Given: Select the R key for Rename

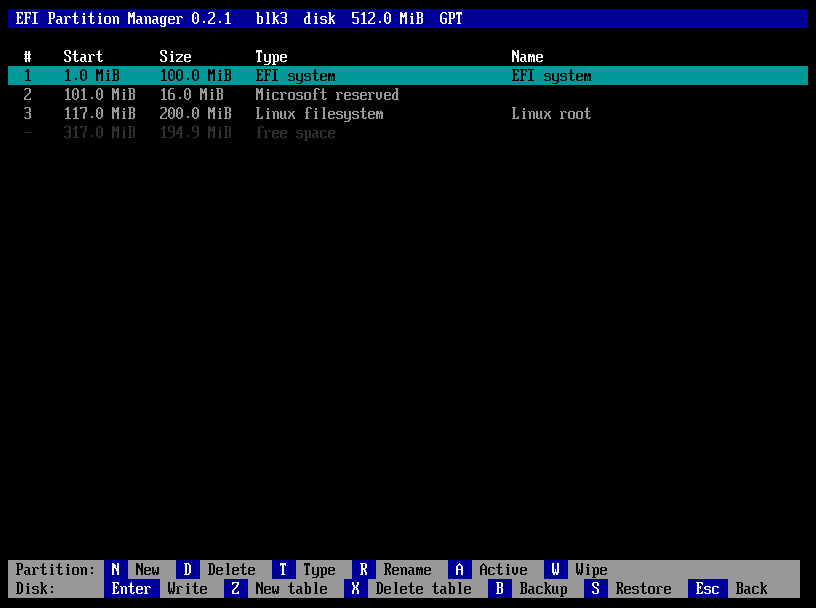Looking at the screenshot, I should point(363,569).
